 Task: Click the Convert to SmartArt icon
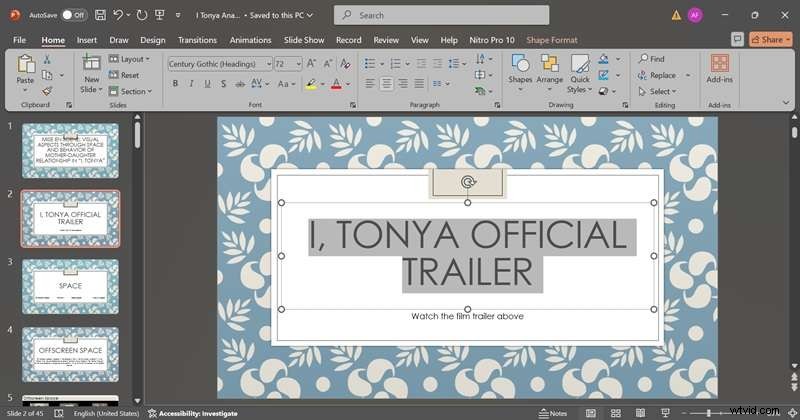pyautogui.click(x=480, y=91)
